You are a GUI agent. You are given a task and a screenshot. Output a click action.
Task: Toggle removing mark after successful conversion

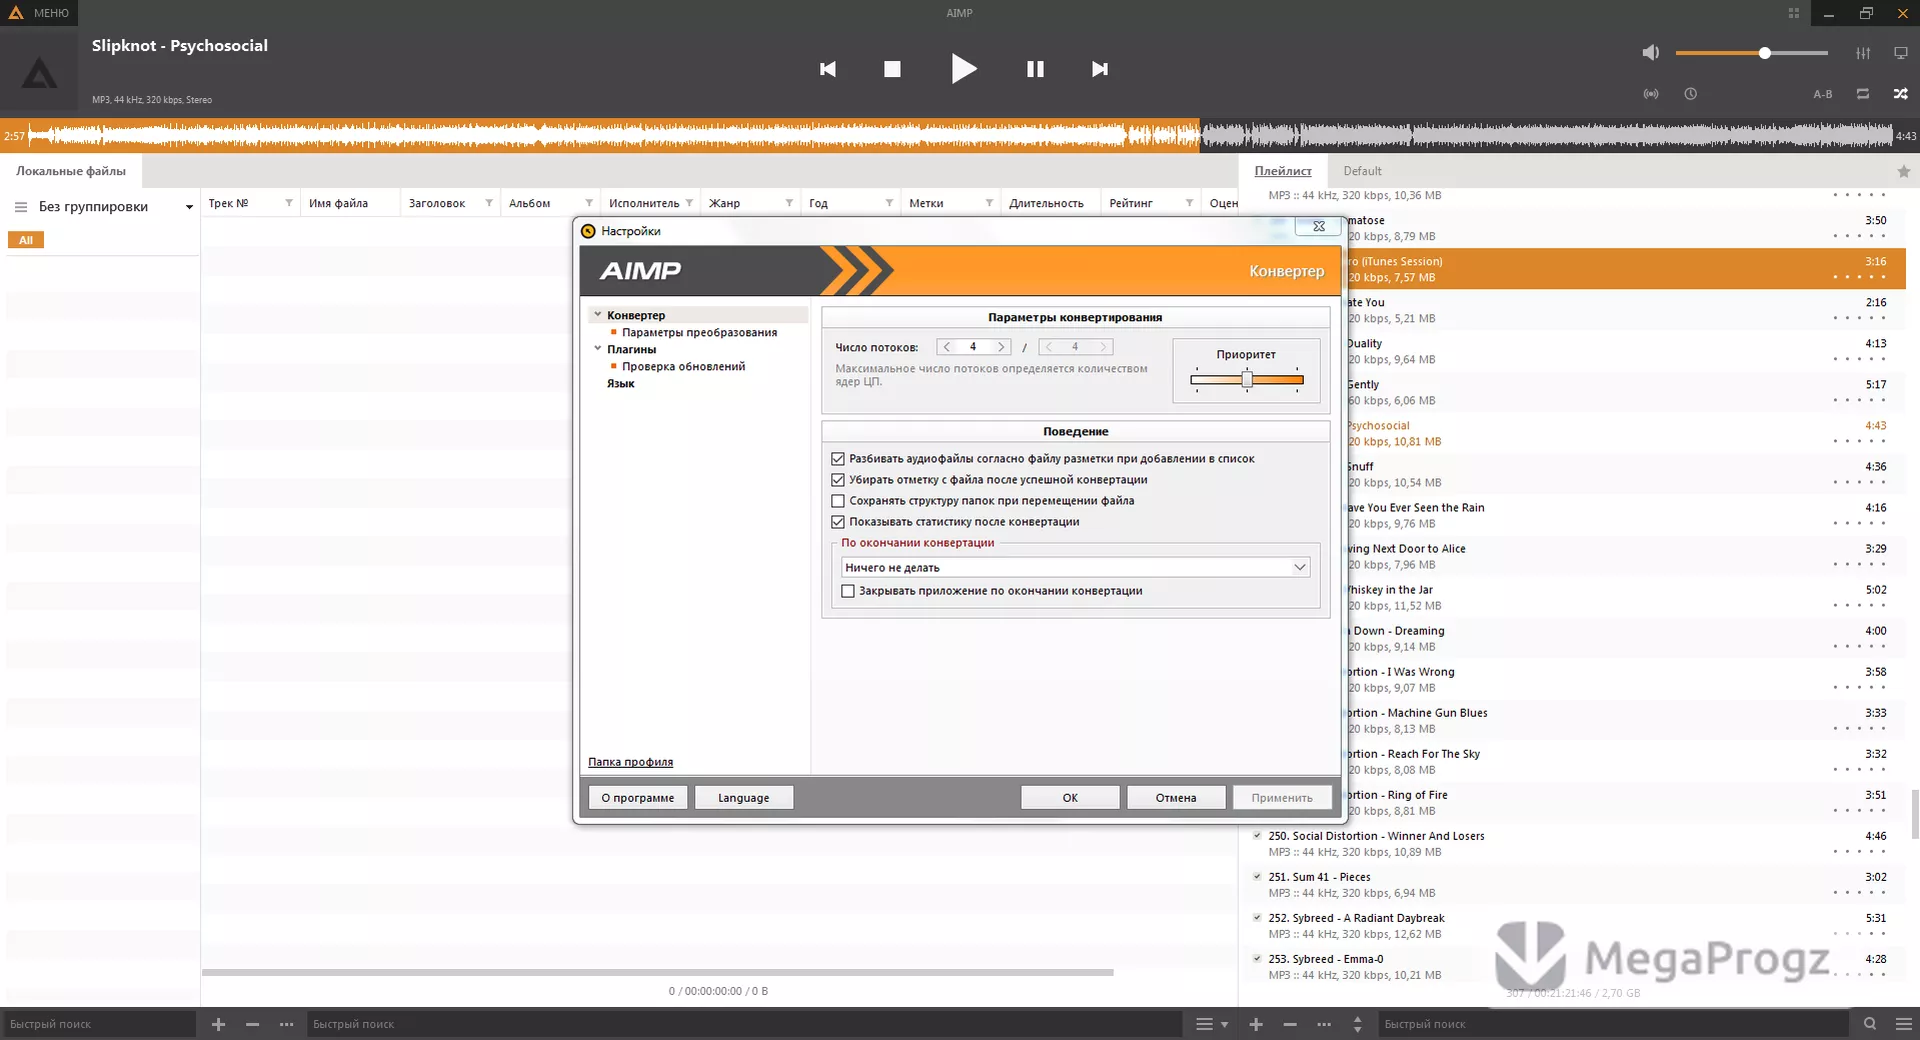(x=838, y=480)
